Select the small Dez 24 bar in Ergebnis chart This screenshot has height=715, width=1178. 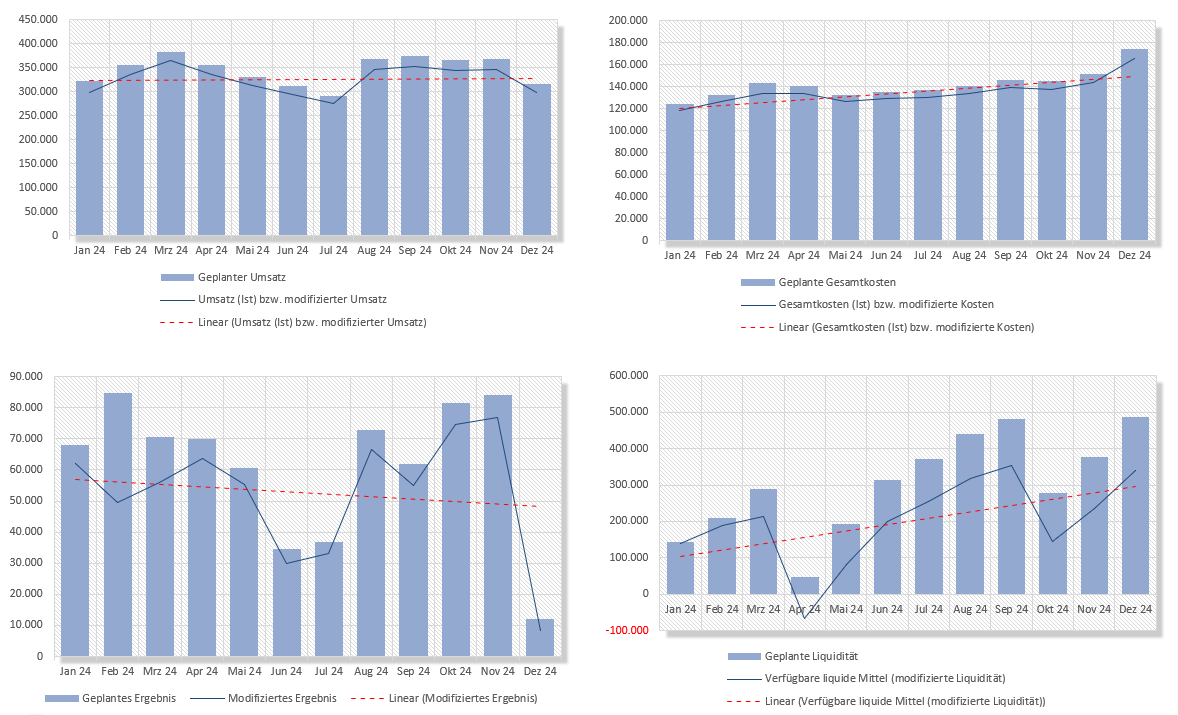pos(539,639)
